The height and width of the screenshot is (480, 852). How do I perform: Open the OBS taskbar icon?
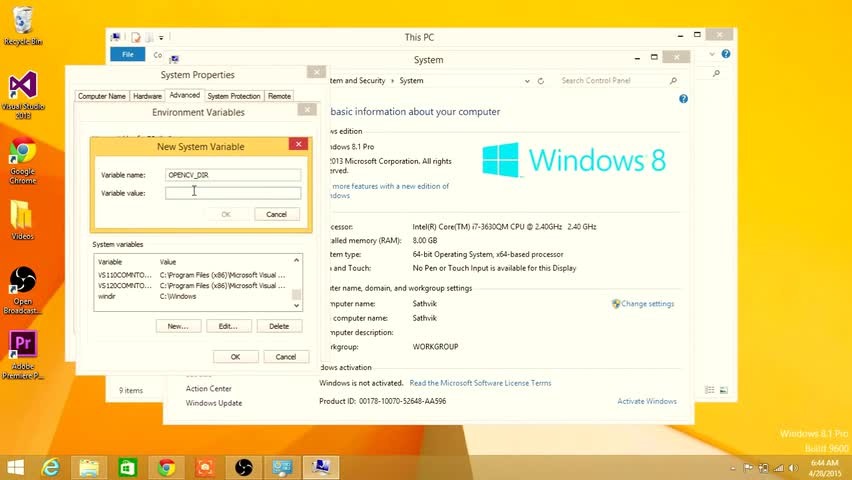[x=243, y=467]
